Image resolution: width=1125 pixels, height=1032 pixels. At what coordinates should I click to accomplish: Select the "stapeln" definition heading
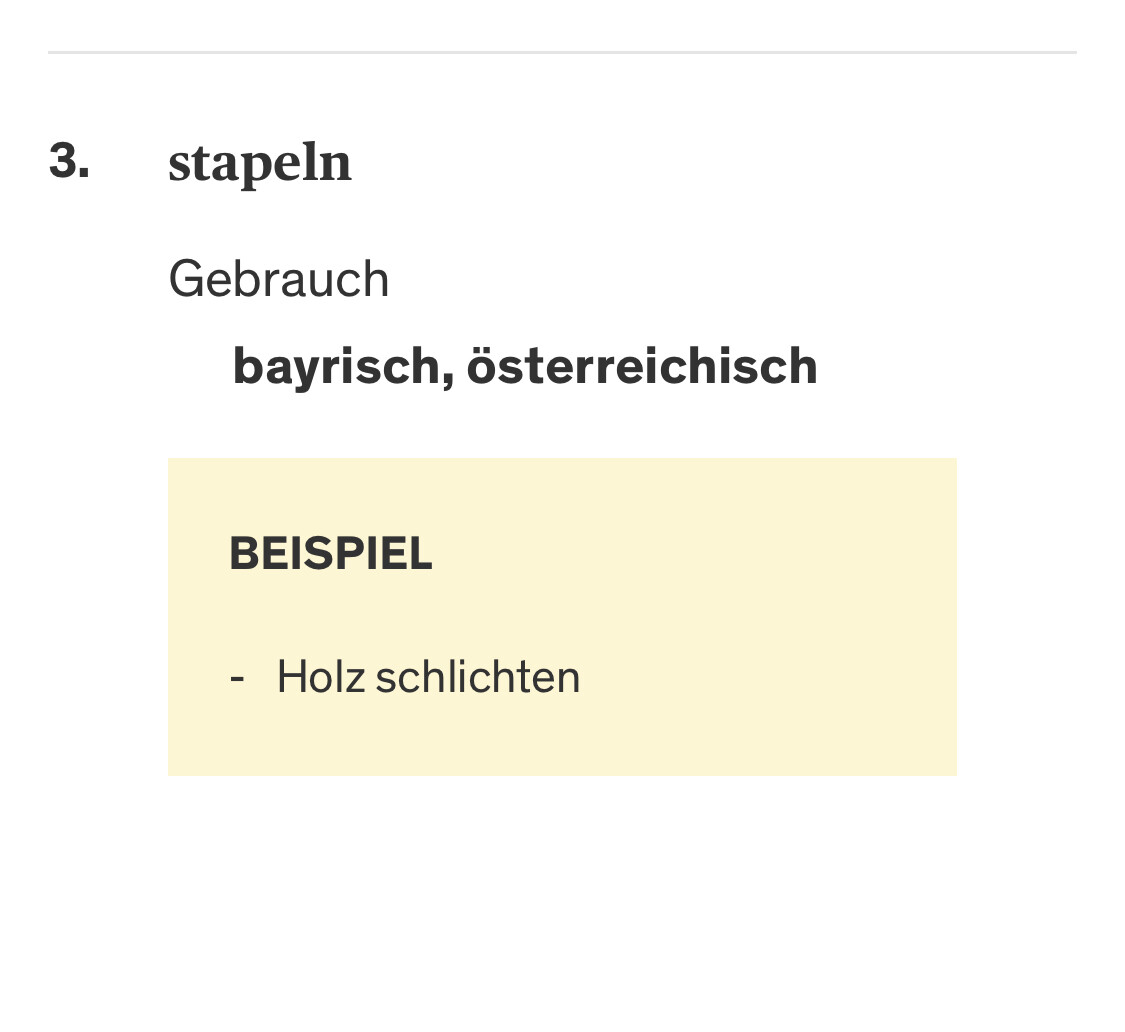pos(260,163)
